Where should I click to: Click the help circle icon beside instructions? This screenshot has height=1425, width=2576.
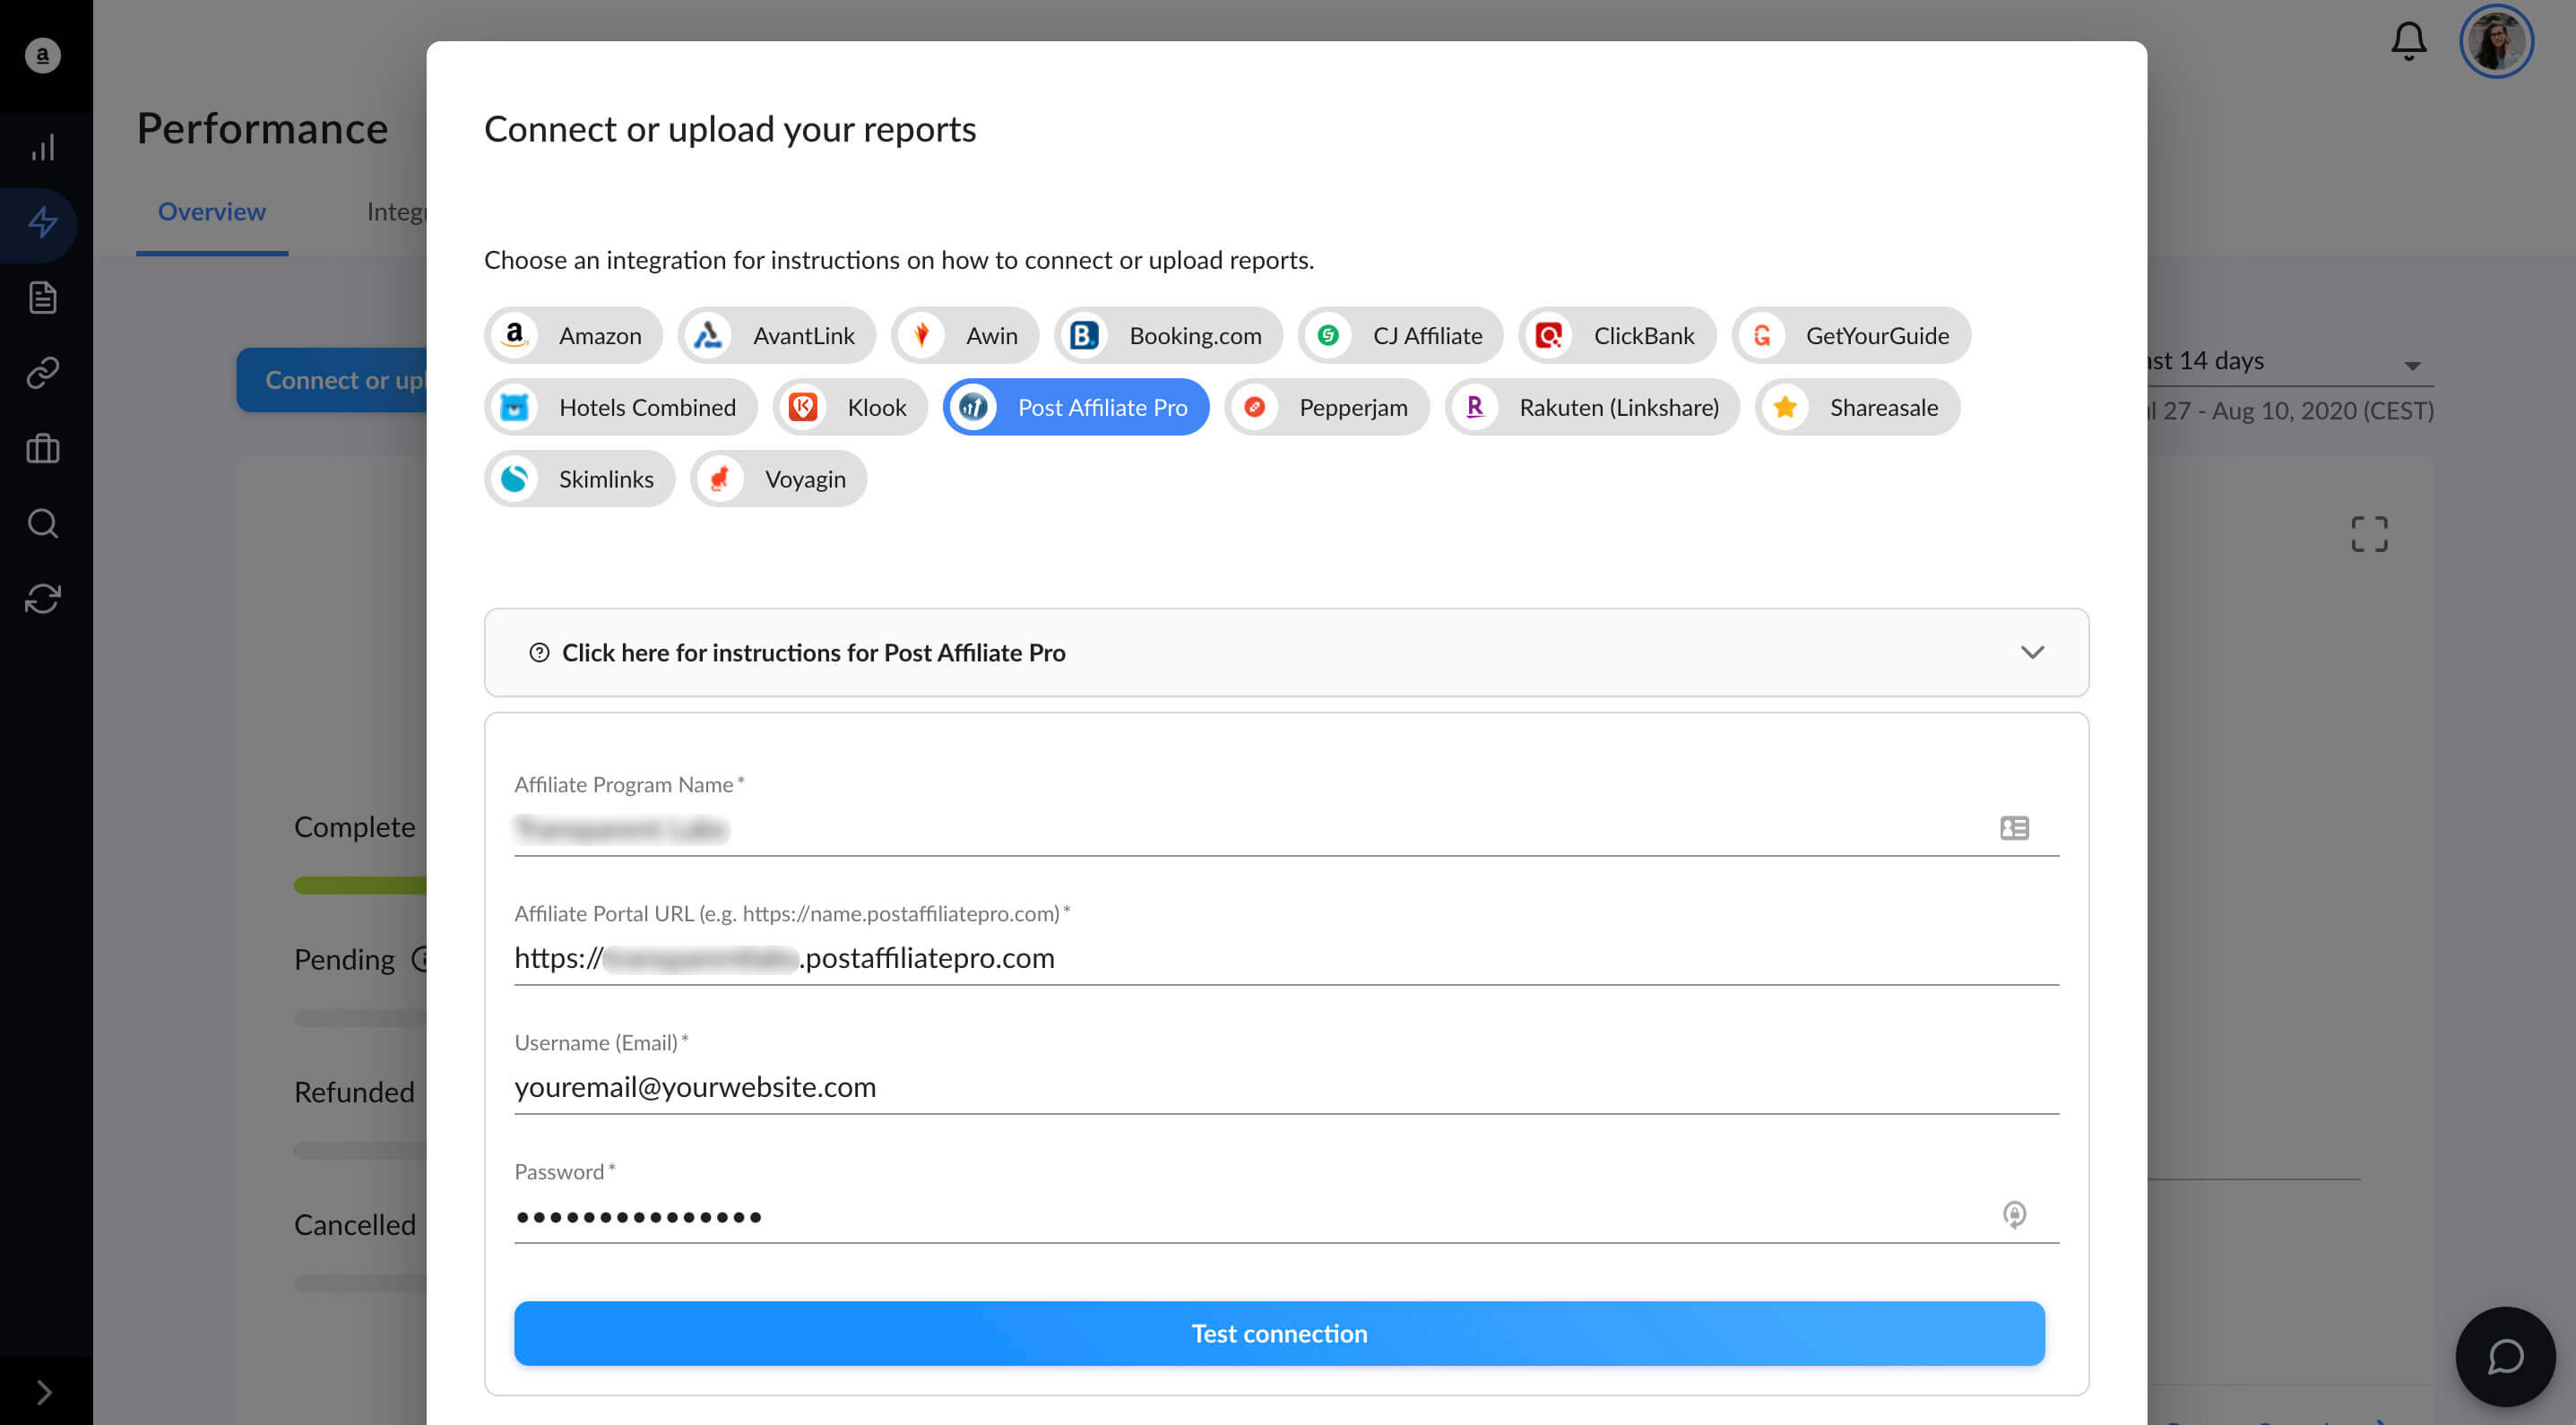tap(539, 652)
